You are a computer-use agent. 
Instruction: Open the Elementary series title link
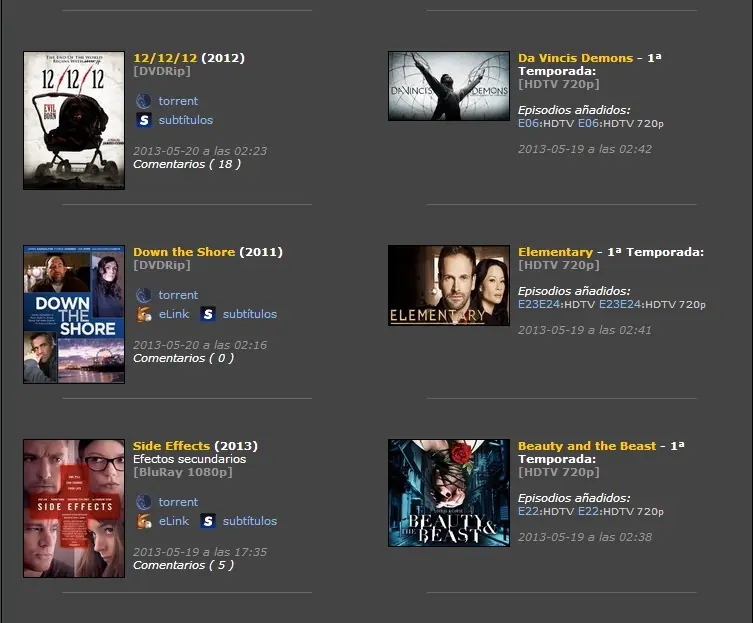pos(555,252)
